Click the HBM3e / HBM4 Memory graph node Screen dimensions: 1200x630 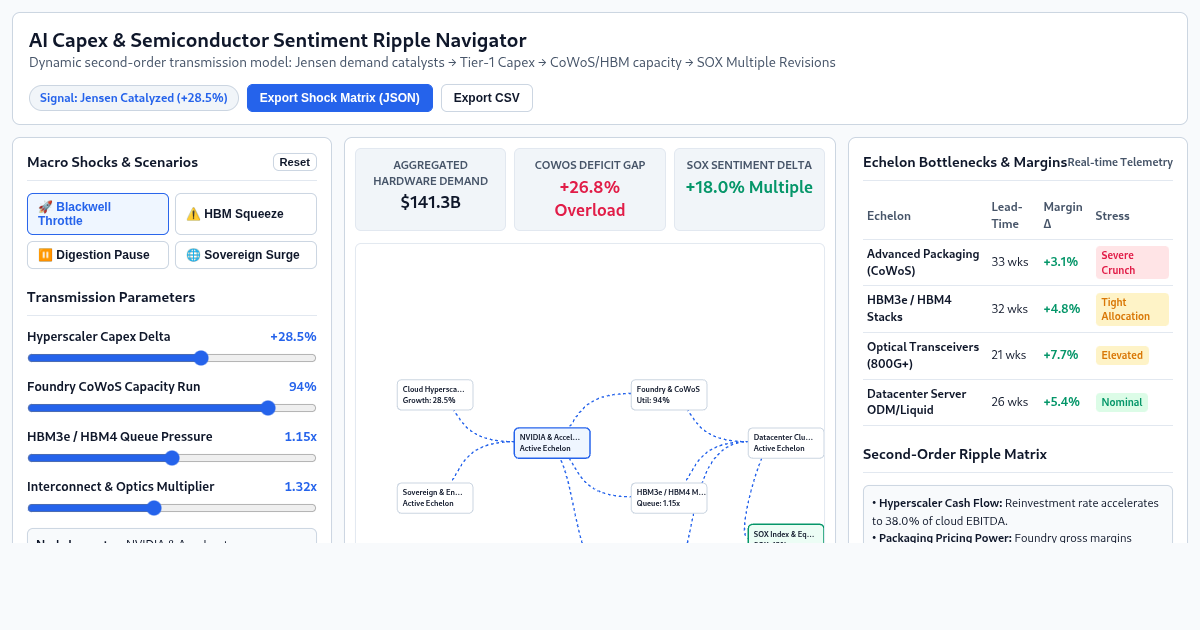tap(669, 498)
